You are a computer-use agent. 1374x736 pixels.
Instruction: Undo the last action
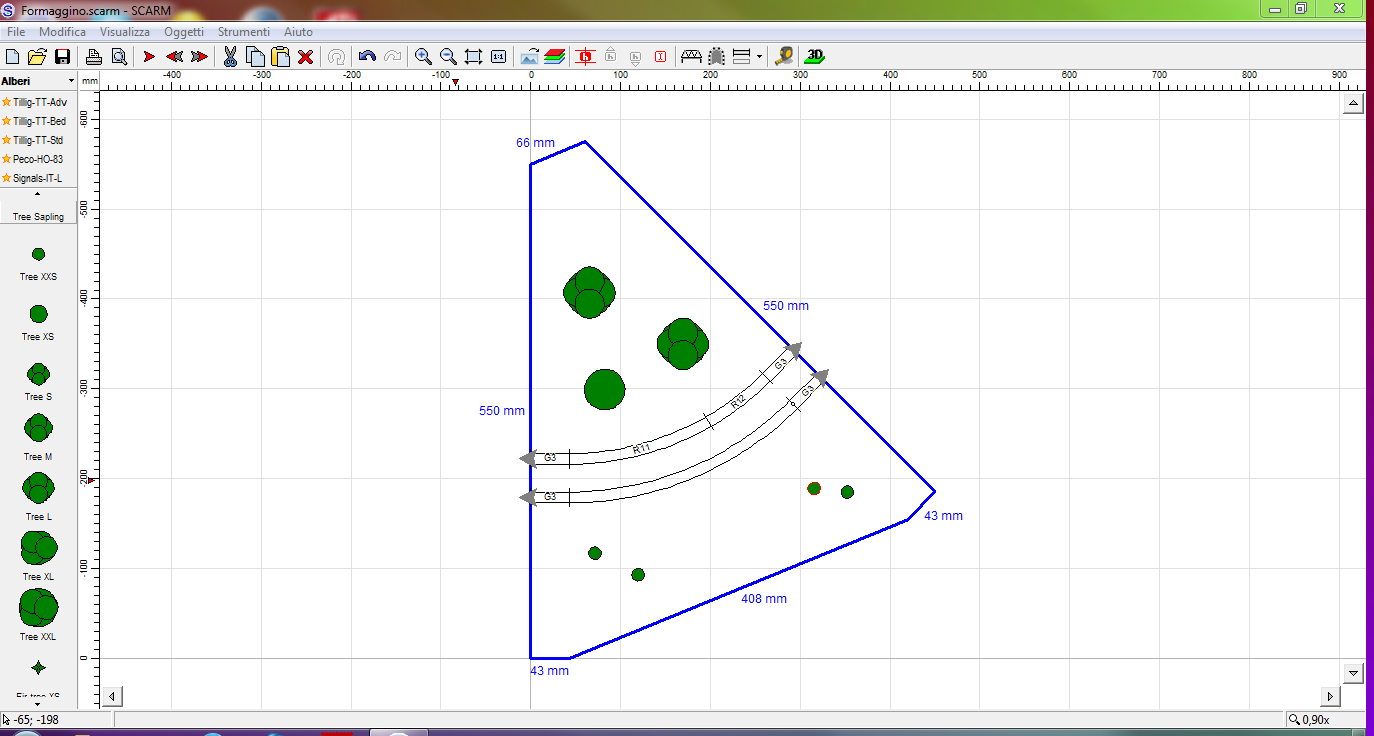point(367,57)
